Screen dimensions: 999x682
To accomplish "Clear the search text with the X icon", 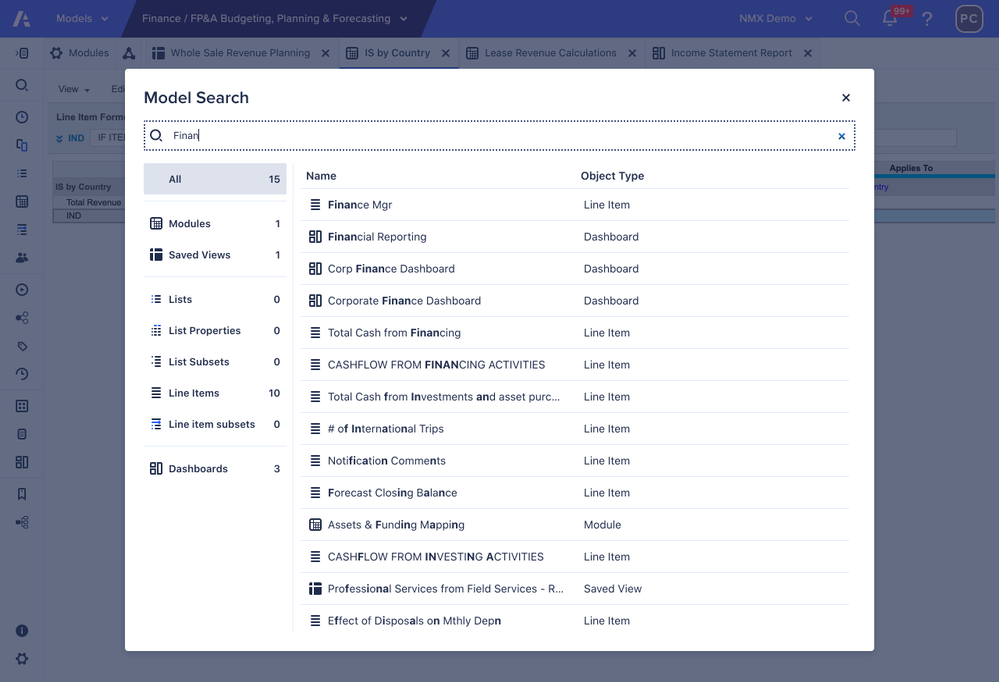I will point(841,136).
